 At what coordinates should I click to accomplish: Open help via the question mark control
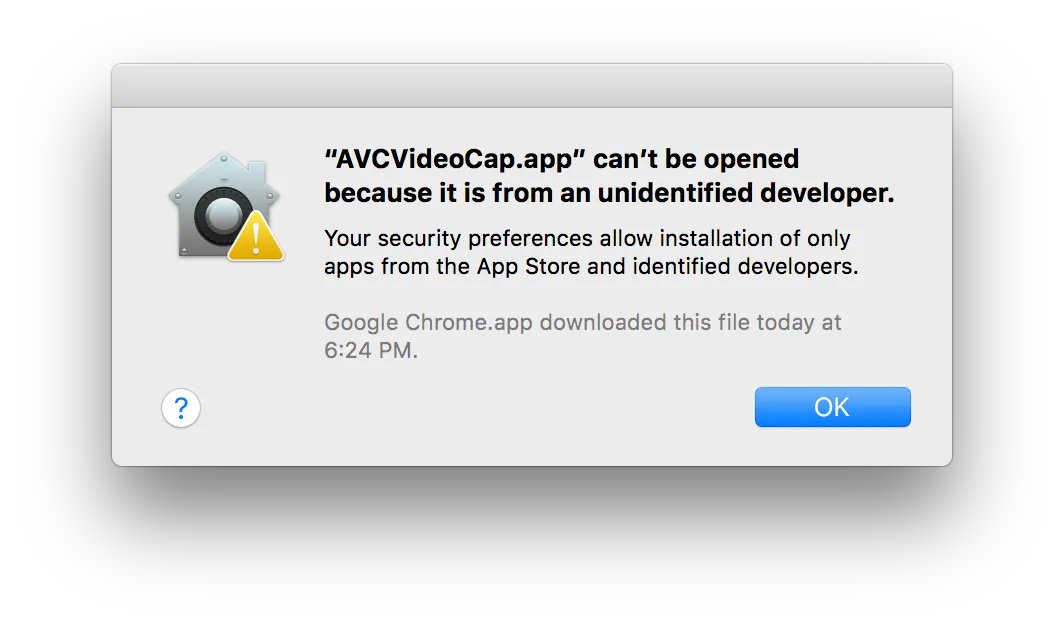point(180,408)
